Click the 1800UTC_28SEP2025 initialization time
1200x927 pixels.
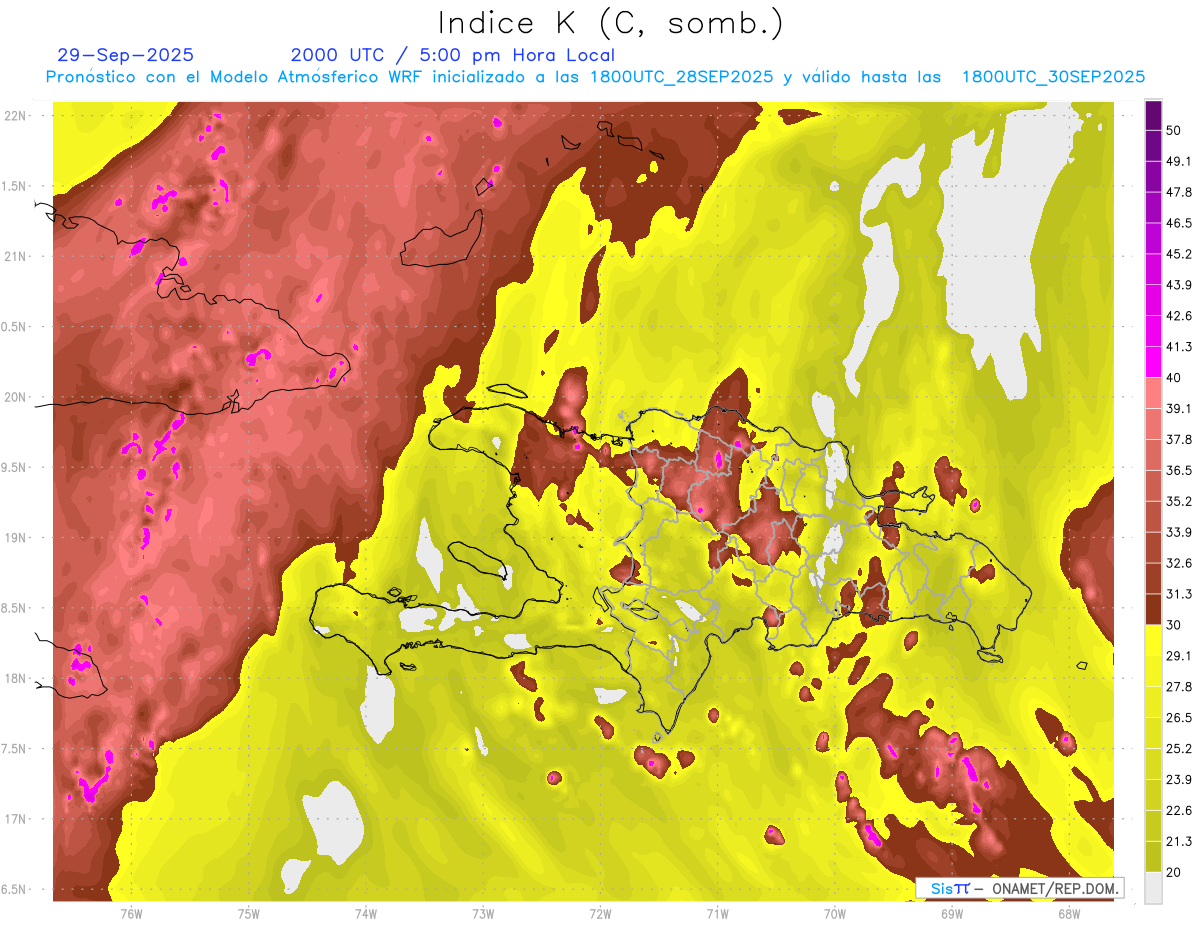(681, 77)
